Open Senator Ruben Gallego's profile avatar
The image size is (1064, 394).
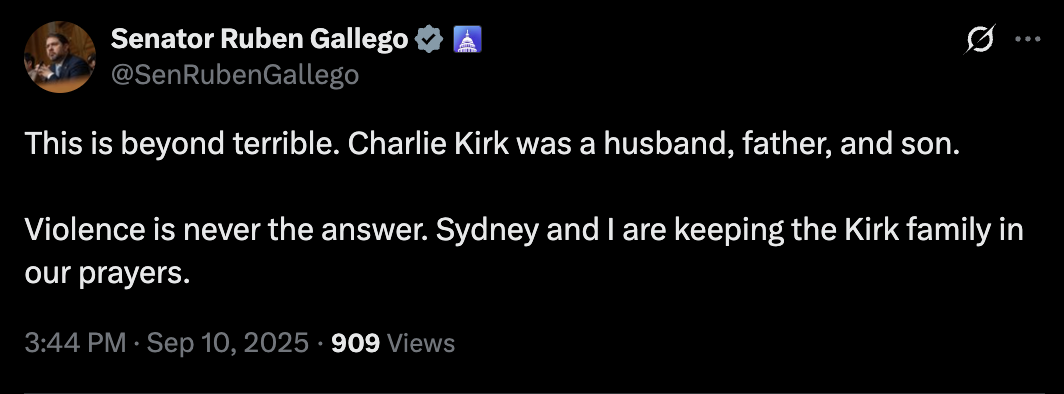pyautogui.click(x=60, y=57)
